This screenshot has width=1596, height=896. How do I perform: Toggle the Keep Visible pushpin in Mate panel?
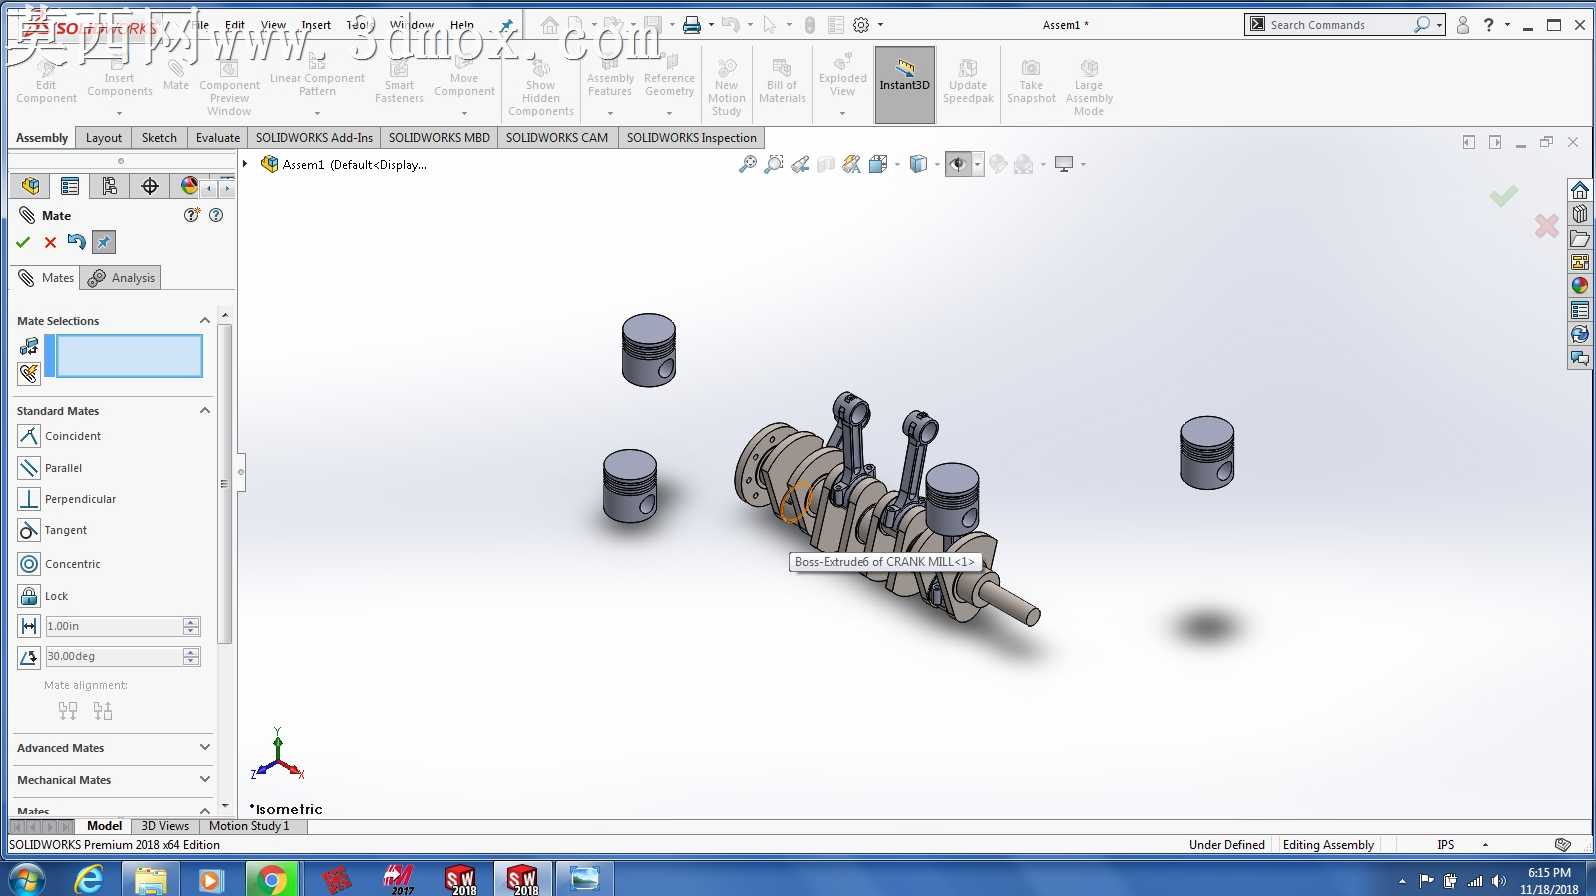tap(104, 242)
